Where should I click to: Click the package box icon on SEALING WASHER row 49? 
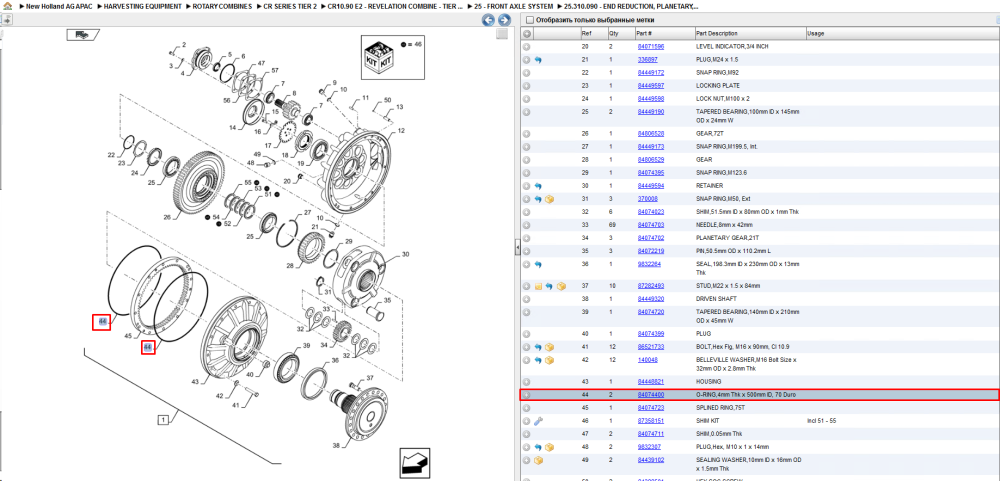click(x=538, y=460)
